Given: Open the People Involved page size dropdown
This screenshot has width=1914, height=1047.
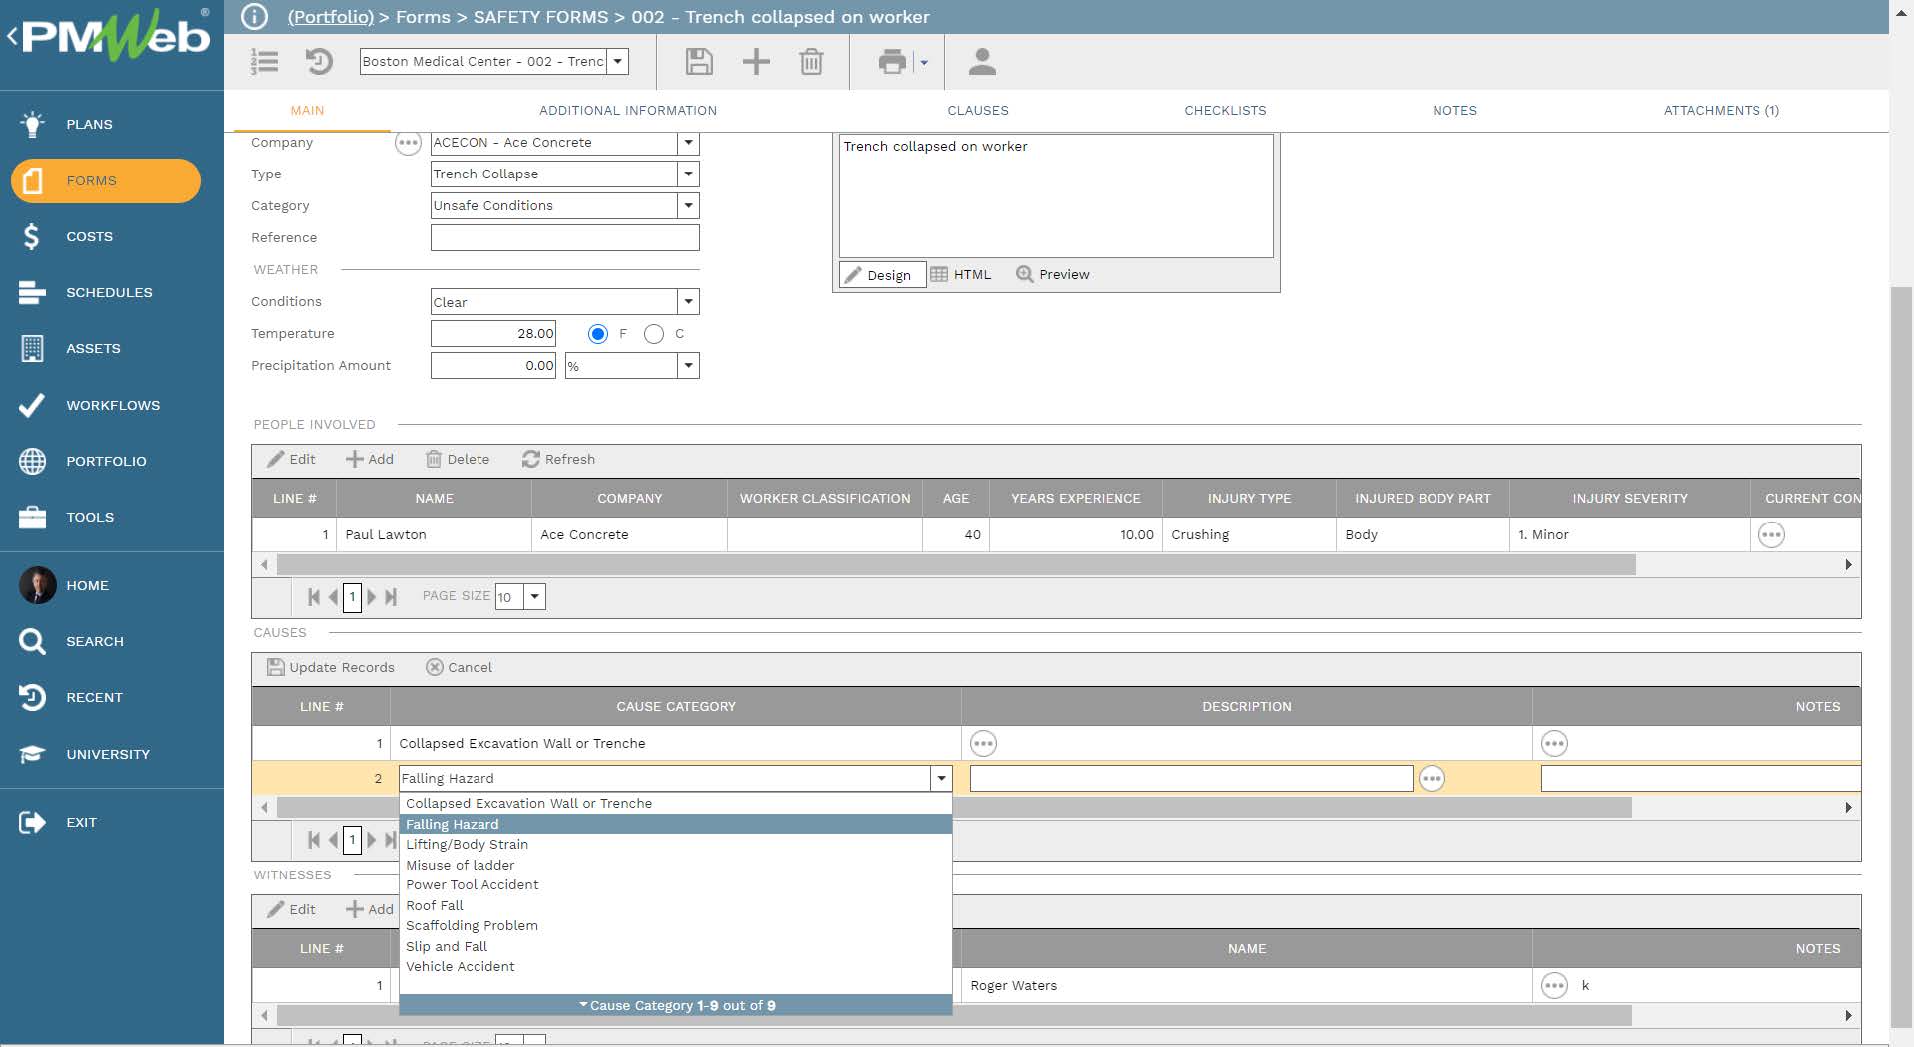Looking at the screenshot, I should (x=535, y=597).
